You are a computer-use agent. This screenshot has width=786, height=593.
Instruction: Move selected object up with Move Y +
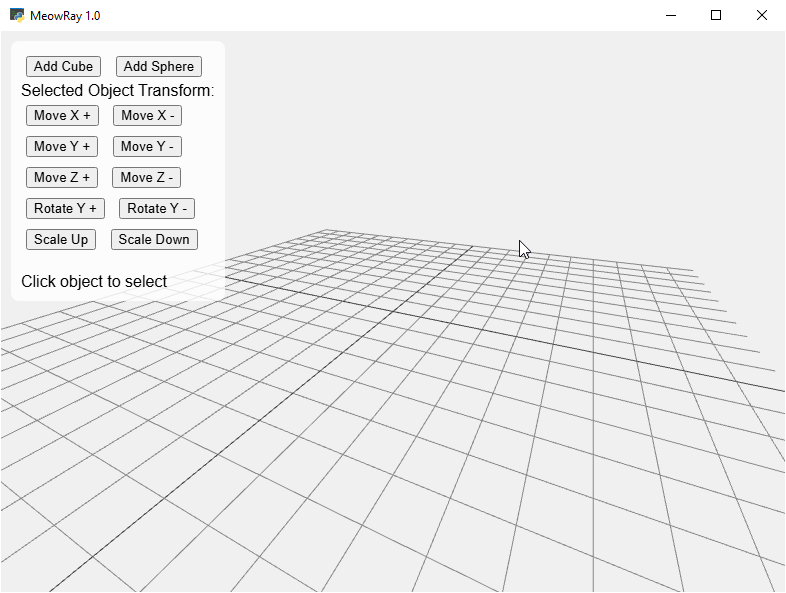[62, 147]
